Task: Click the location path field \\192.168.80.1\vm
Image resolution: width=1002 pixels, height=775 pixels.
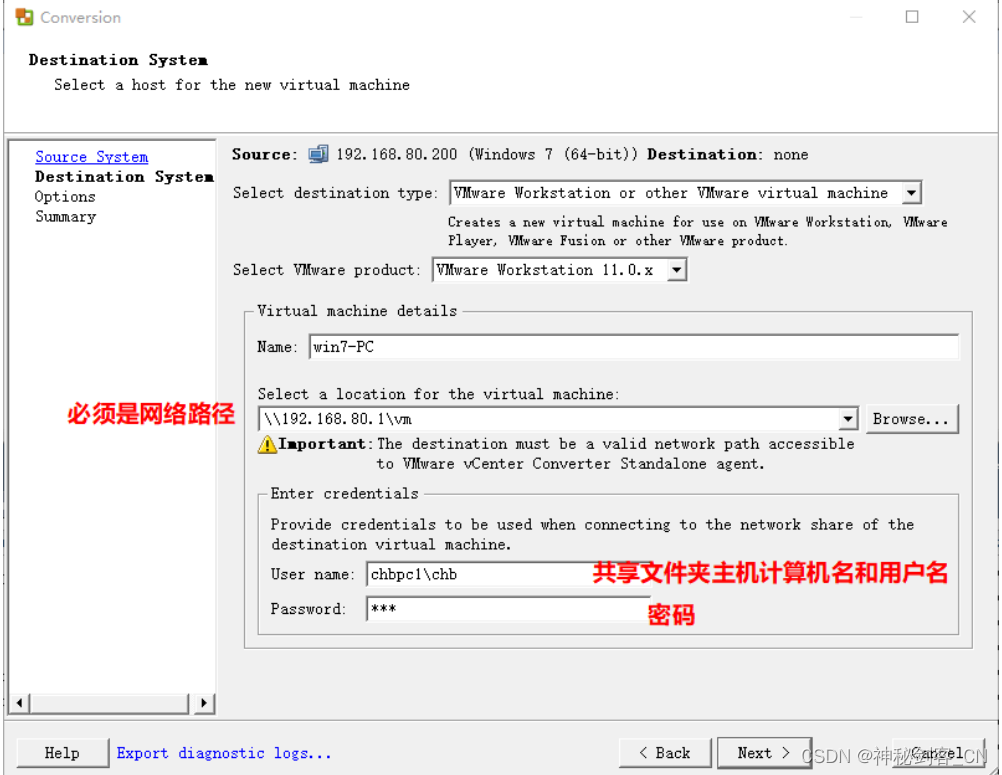Action: (x=549, y=418)
